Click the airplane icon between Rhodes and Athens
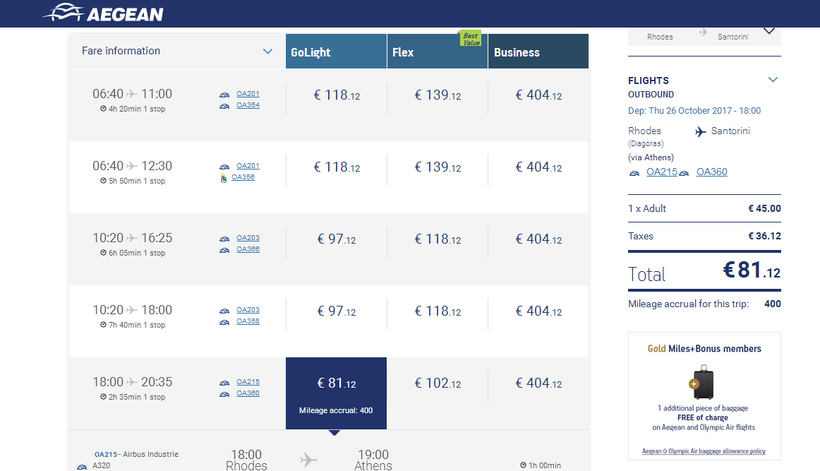The image size is (820, 471). click(x=309, y=459)
